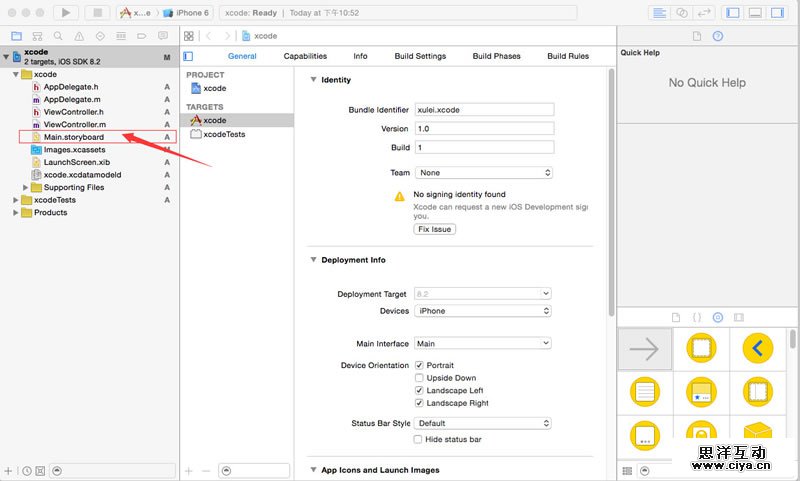Image resolution: width=800 pixels, height=481 pixels.
Task: Open the Team dropdown
Action: pyautogui.click(x=483, y=173)
